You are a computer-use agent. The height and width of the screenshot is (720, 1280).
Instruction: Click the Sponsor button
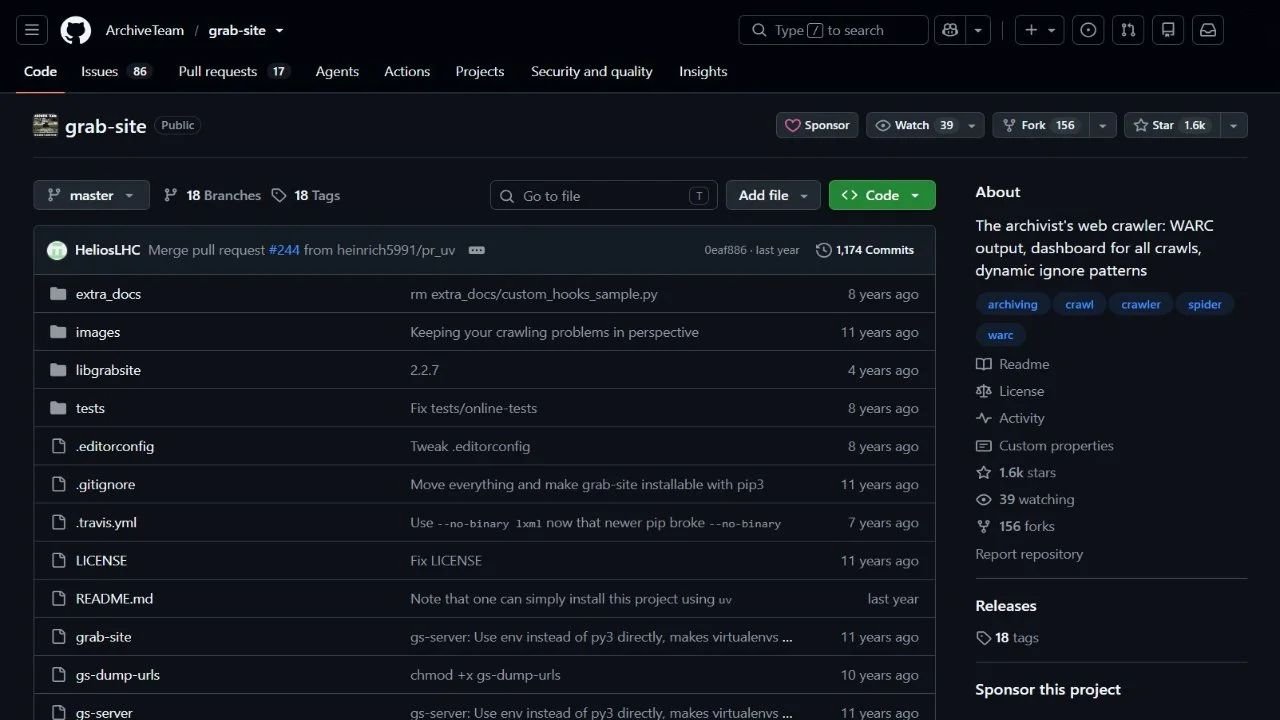click(x=817, y=125)
